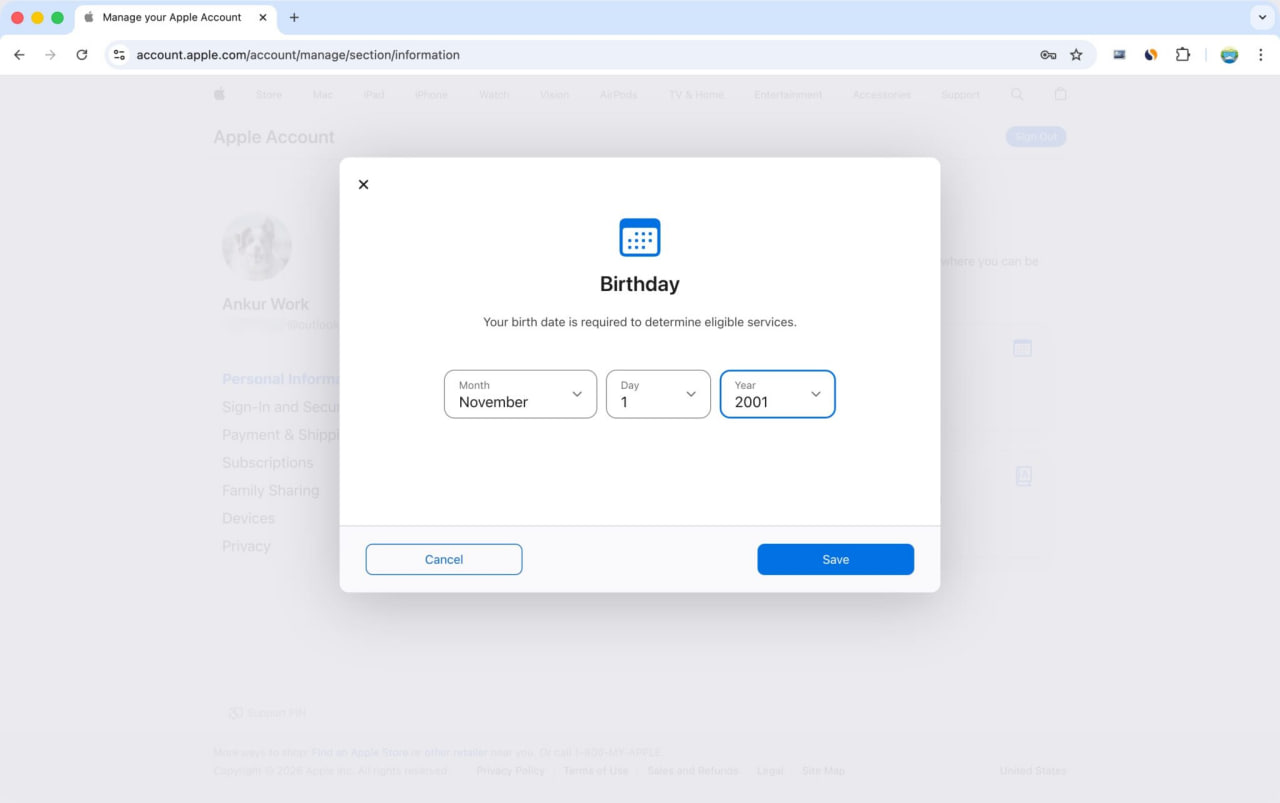The image size is (1280, 803).
Task: Open the Year dropdown showing 2001
Action: point(777,394)
